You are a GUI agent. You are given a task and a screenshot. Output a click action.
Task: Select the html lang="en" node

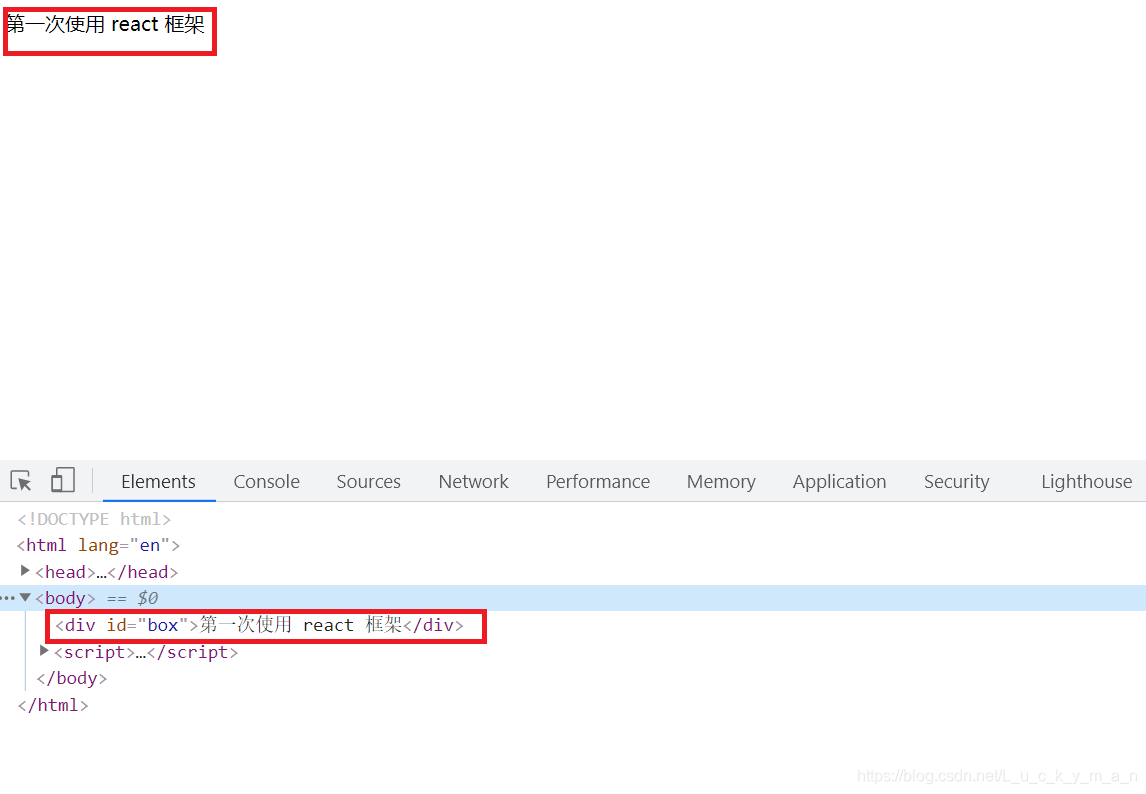98,545
